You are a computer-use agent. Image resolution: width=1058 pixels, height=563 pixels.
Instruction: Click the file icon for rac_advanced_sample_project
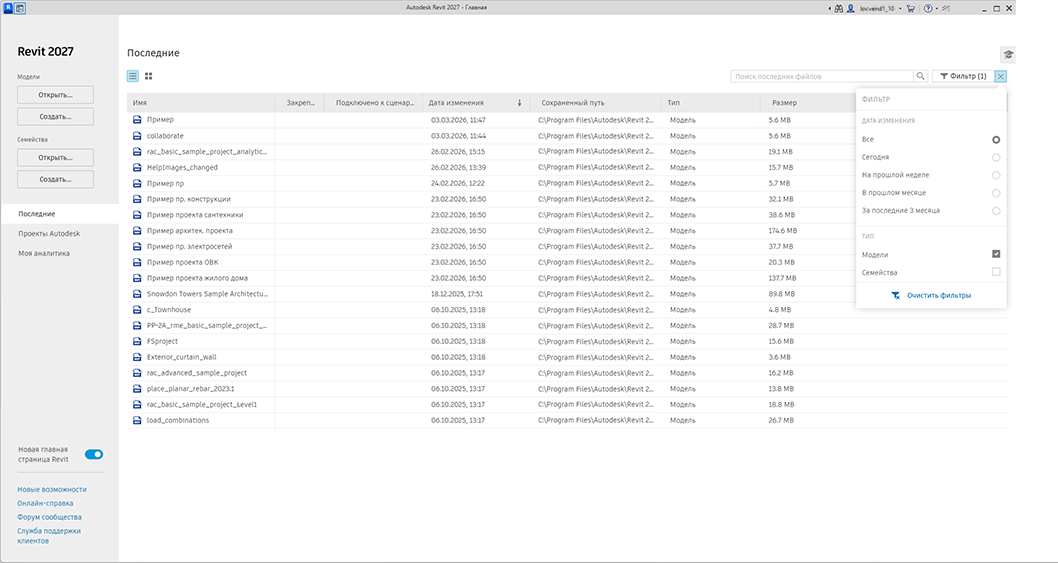click(x=137, y=373)
